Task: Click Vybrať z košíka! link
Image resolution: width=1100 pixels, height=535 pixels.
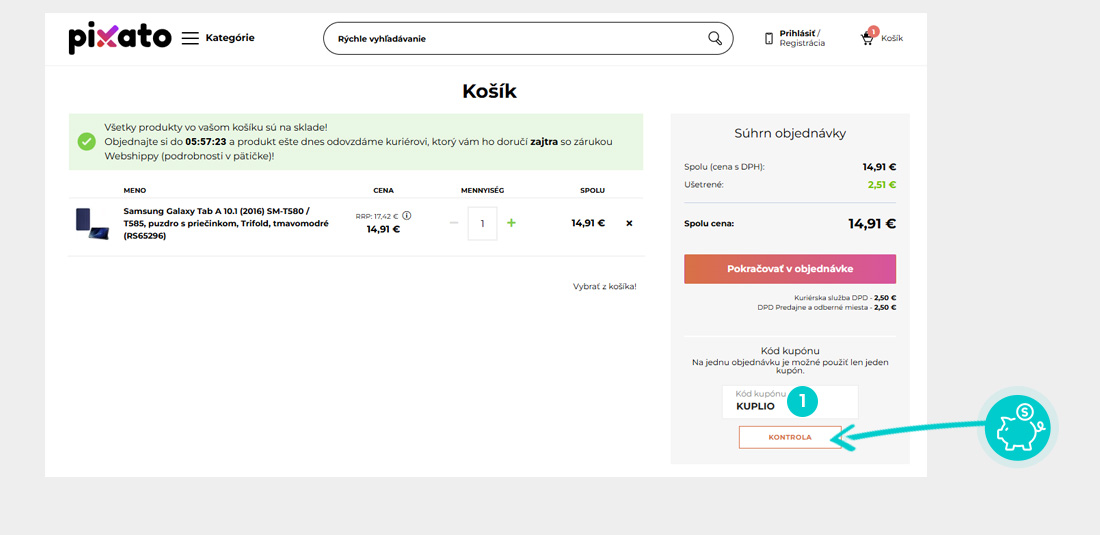Action: (605, 287)
